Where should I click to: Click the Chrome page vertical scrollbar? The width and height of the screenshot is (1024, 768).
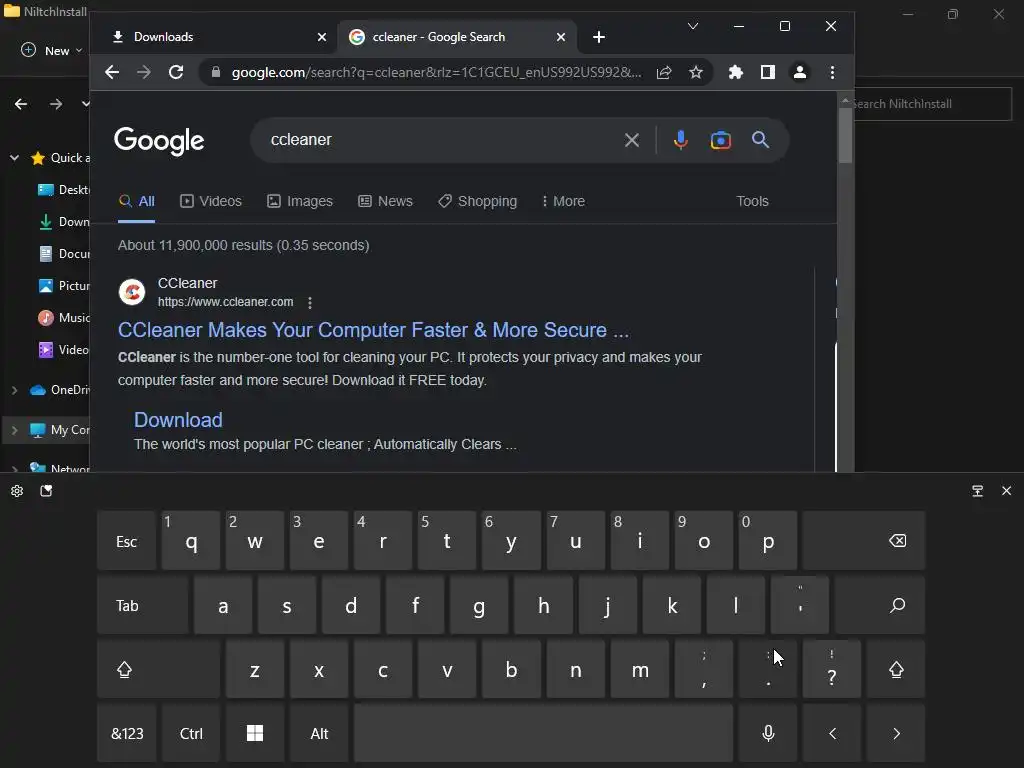click(x=845, y=135)
